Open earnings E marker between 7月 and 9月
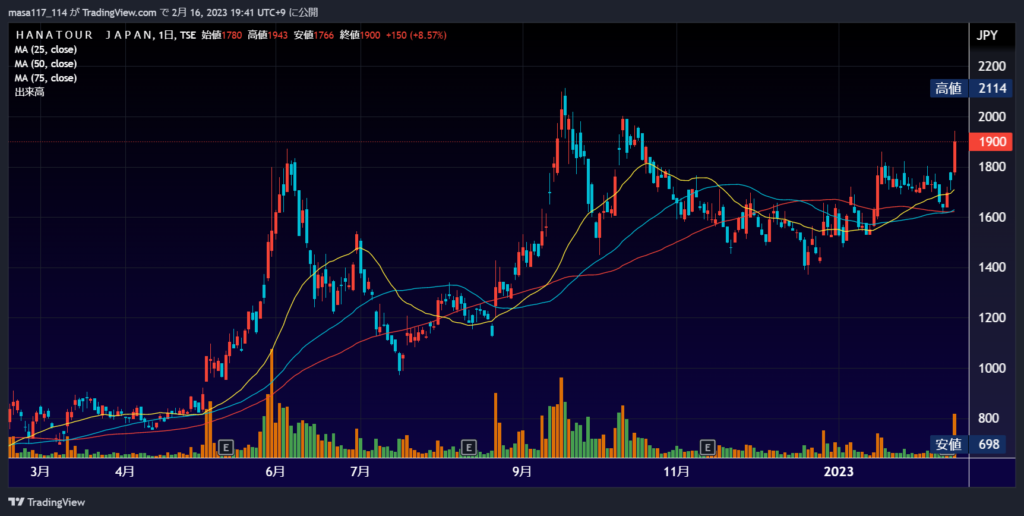Screen dimensions: 1024x516 pos(468,447)
